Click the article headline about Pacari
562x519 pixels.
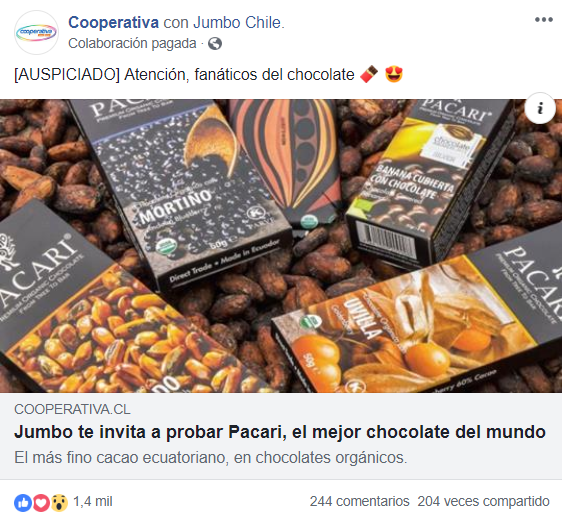[x=280, y=432]
